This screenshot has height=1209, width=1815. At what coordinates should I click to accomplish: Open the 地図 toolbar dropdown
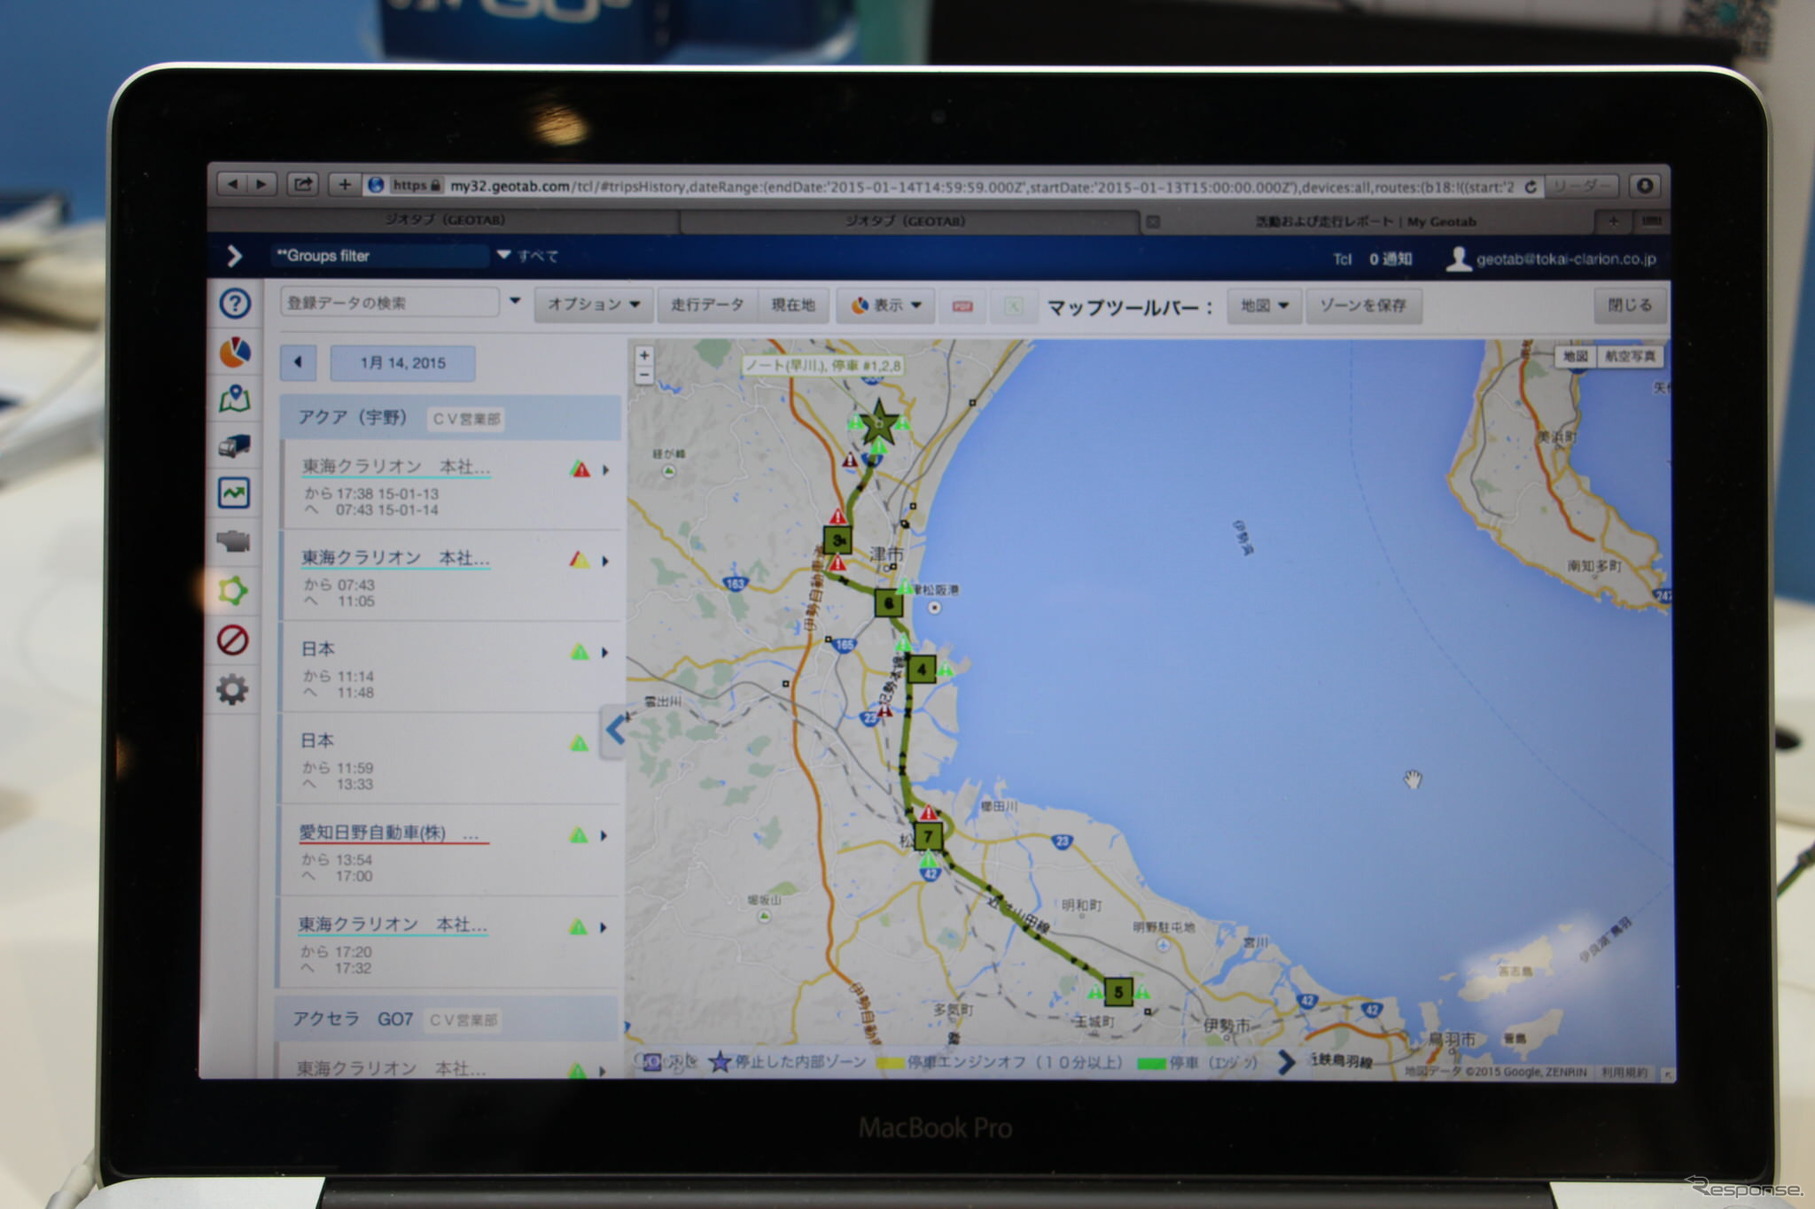(1264, 306)
